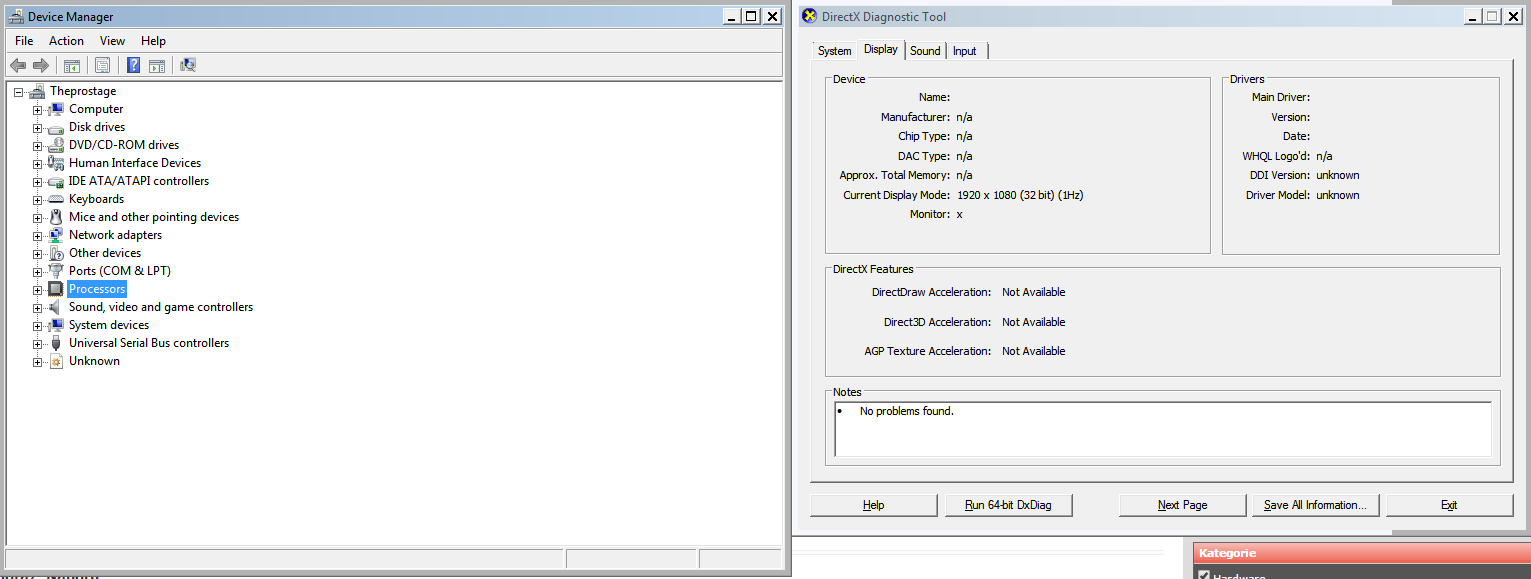Toggle the show/hide action pane toolbar icon
Image resolution: width=1531 pixels, height=579 pixels.
click(x=157, y=65)
